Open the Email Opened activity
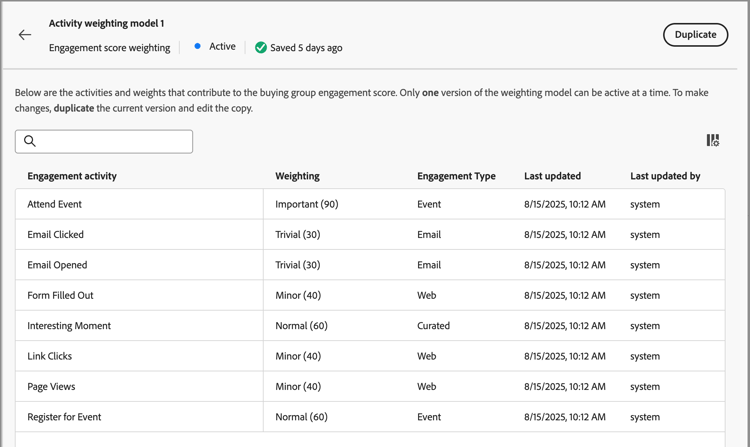 tap(57, 265)
